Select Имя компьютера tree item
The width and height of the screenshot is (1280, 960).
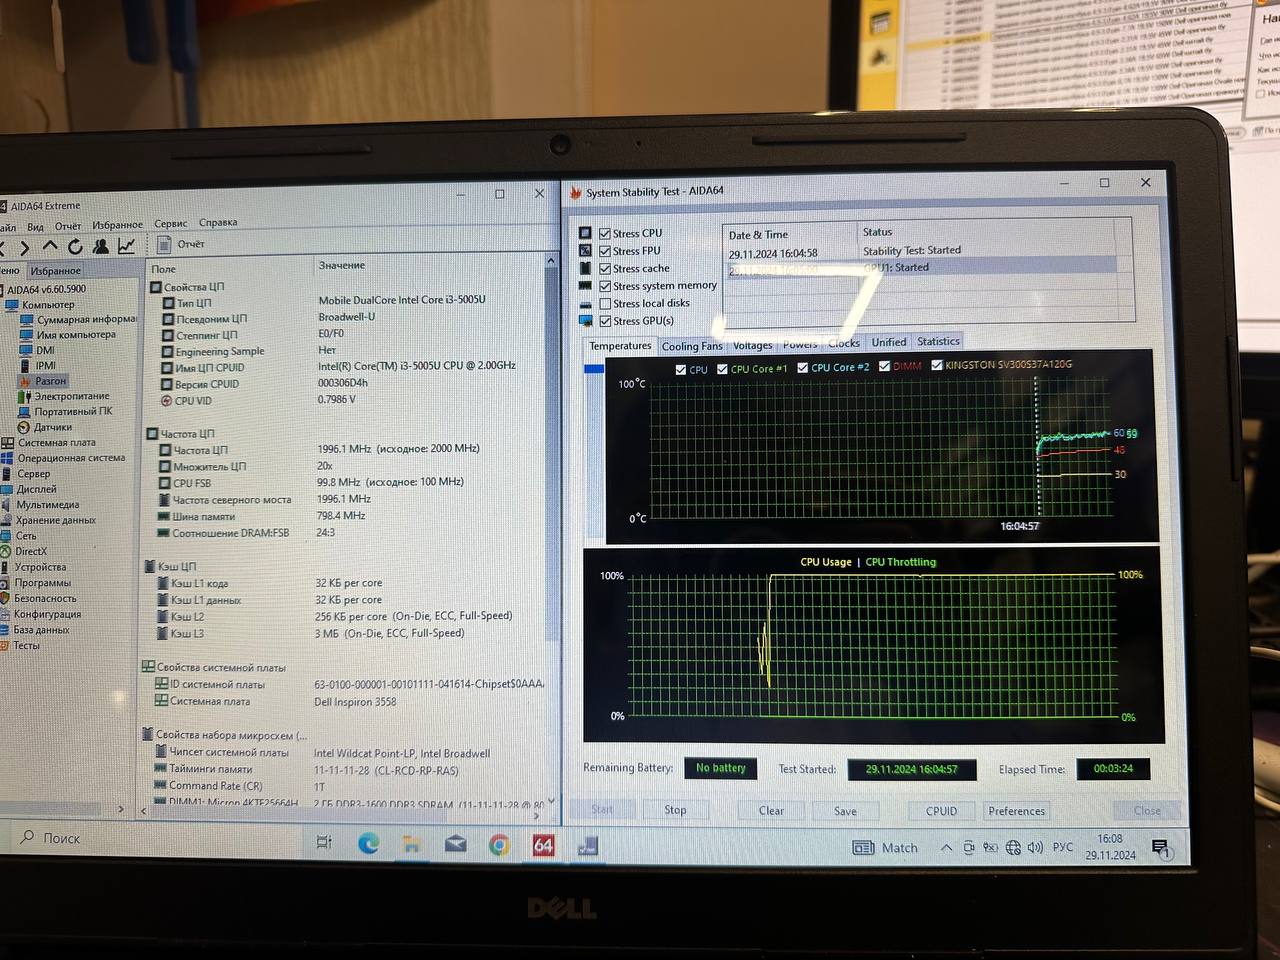point(68,335)
